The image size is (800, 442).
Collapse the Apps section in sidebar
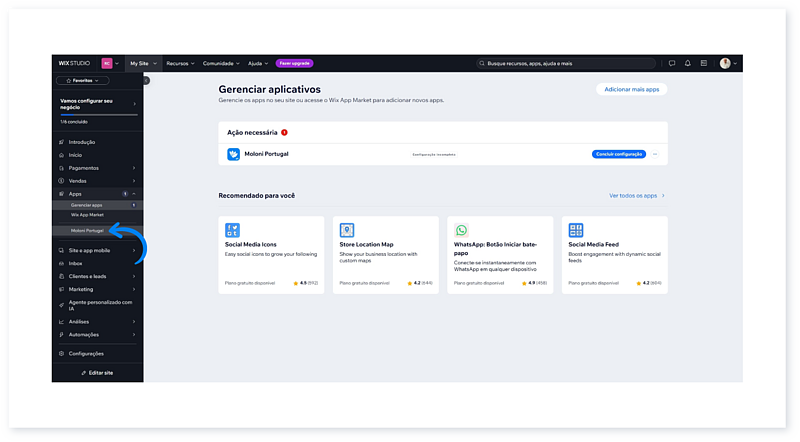tap(134, 193)
